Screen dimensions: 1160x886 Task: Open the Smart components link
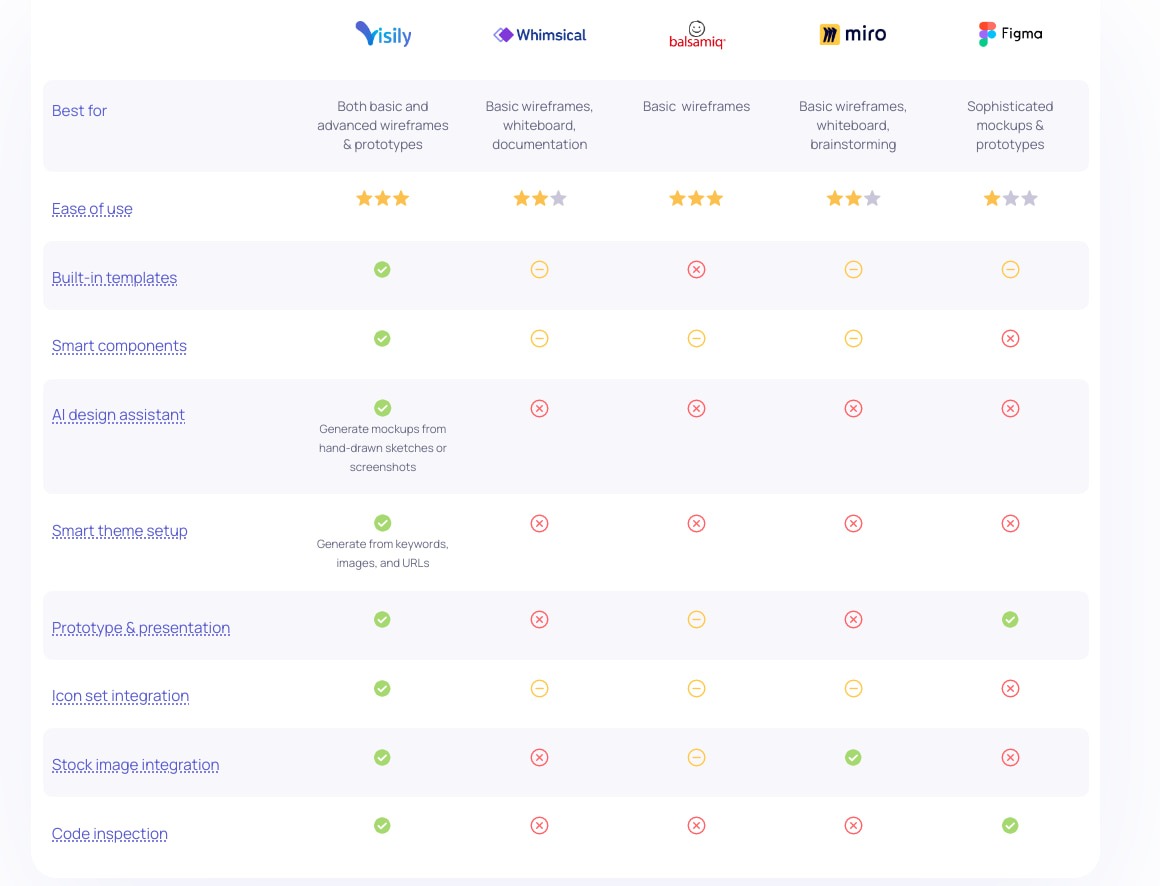(x=119, y=346)
